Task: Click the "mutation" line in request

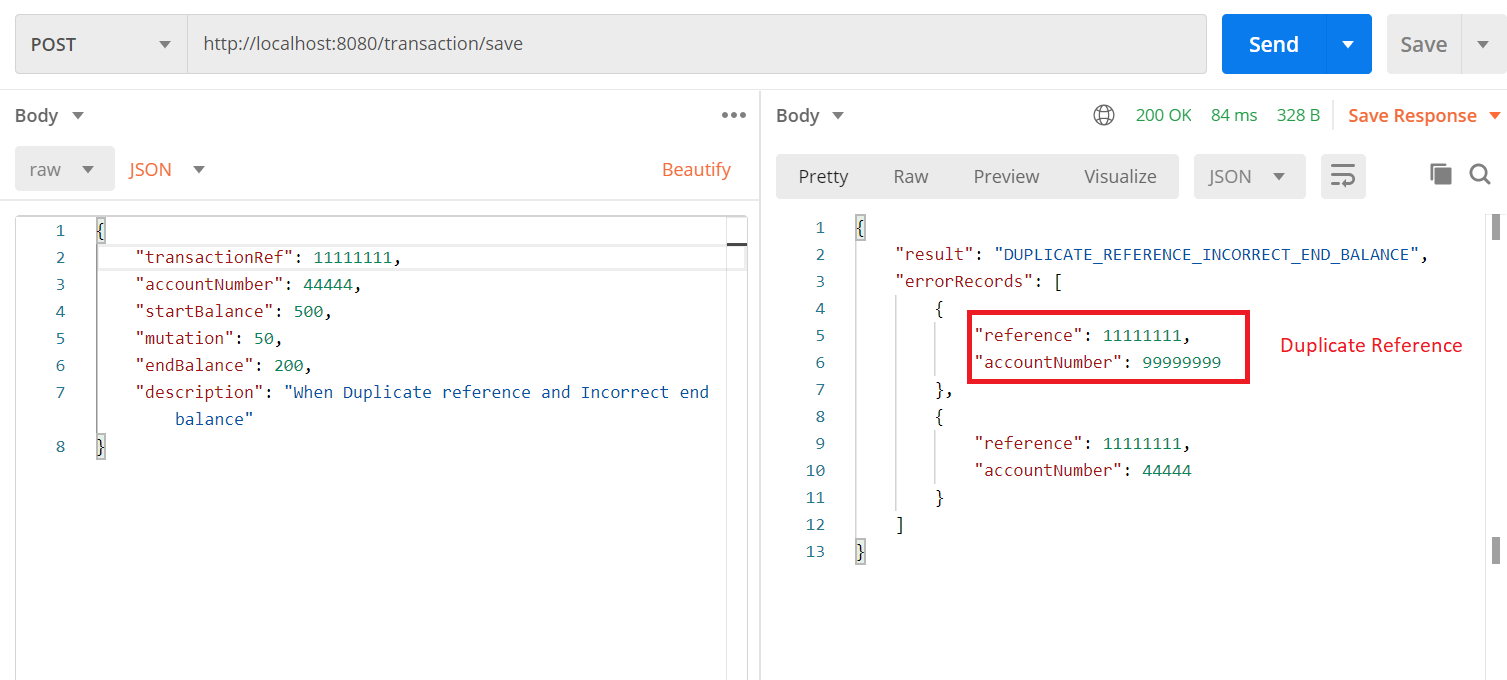Action: pos(209,338)
